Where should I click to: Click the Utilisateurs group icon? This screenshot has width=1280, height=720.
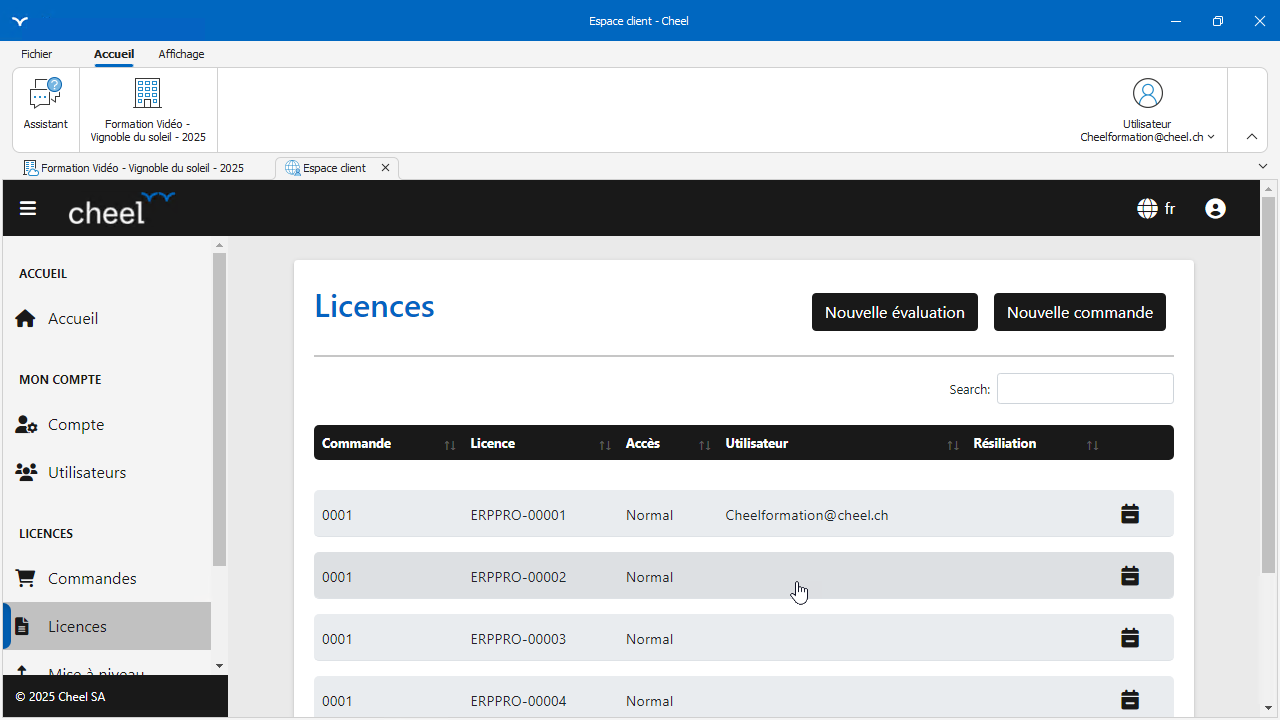pos(26,472)
